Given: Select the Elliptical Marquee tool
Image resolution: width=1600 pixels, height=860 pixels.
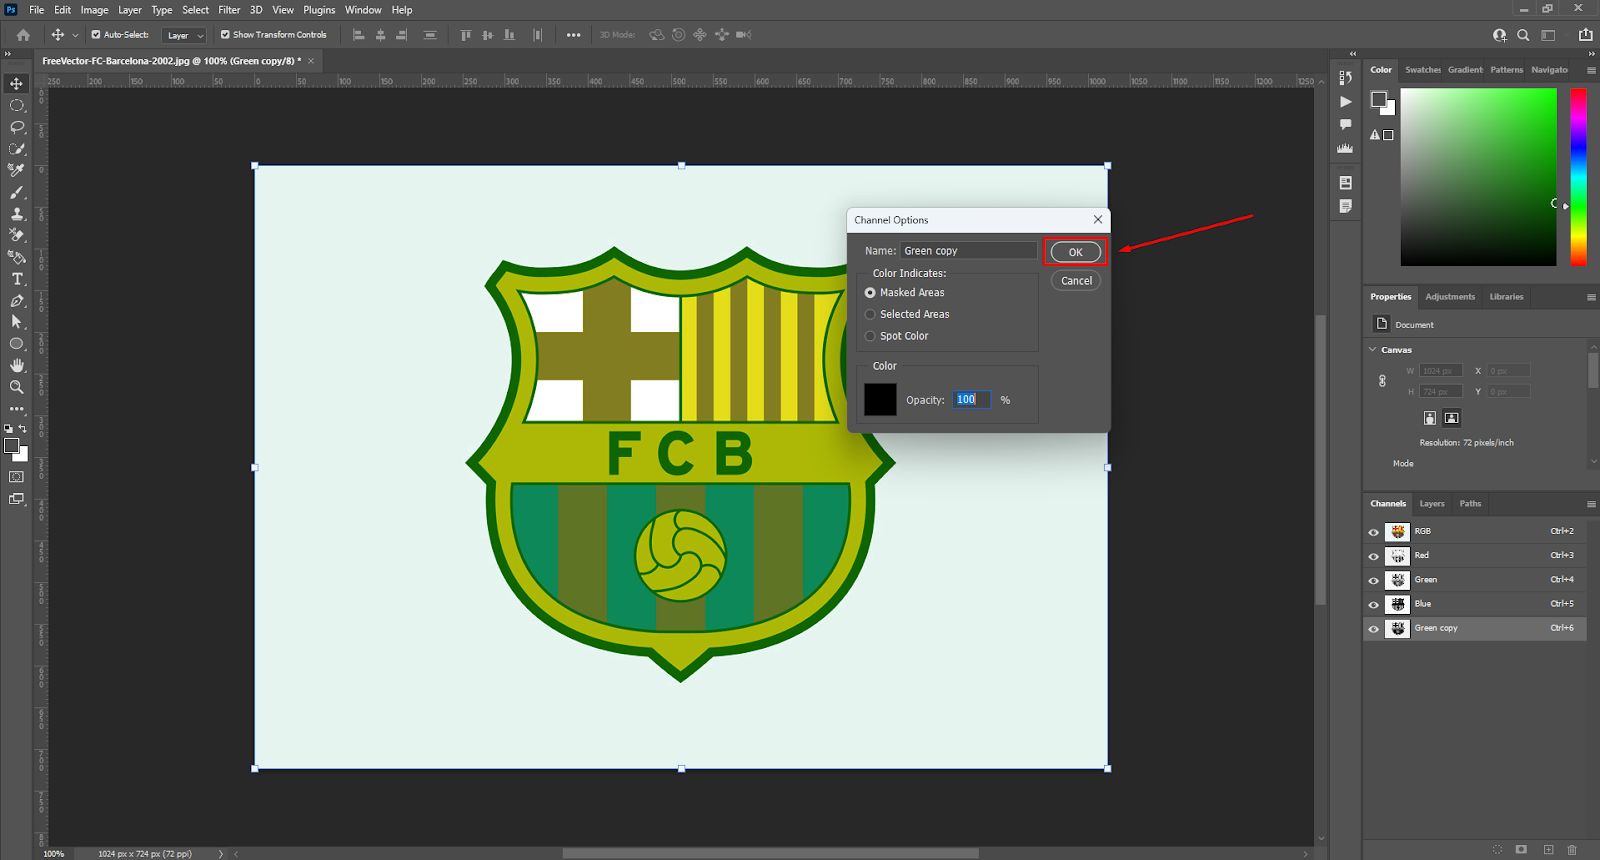Looking at the screenshot, I should coord(16,105).
